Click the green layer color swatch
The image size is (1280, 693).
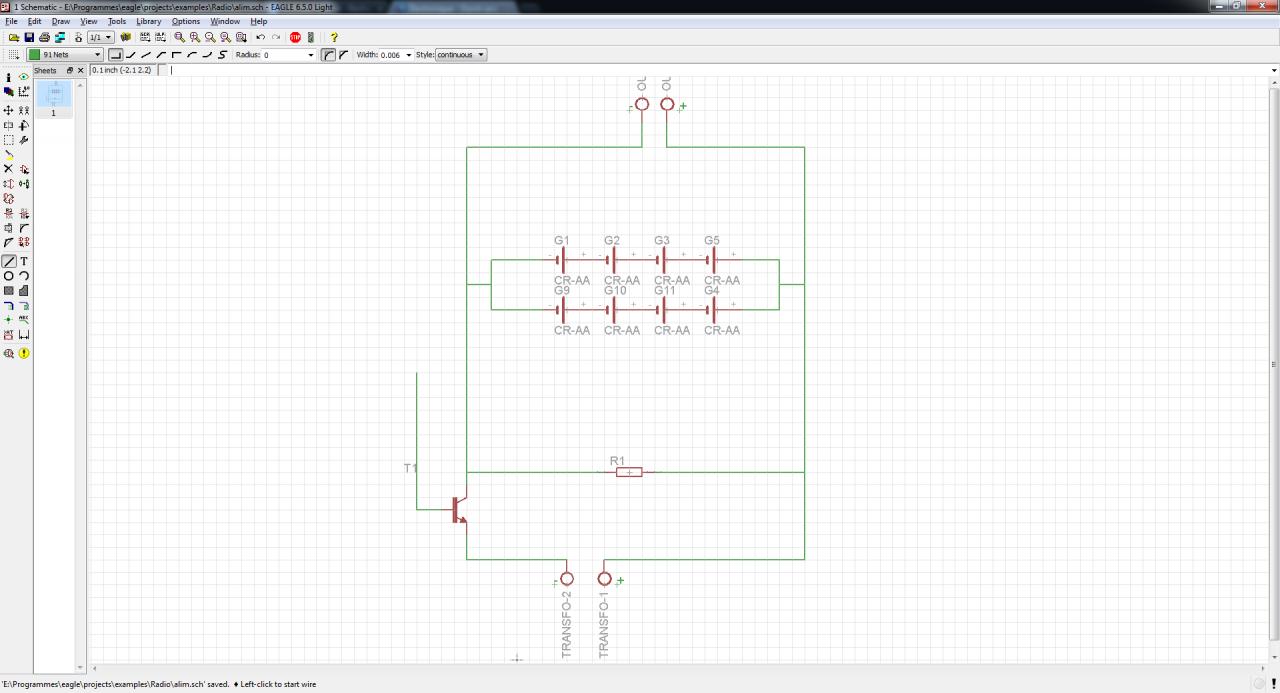click(x=34, y=54)
